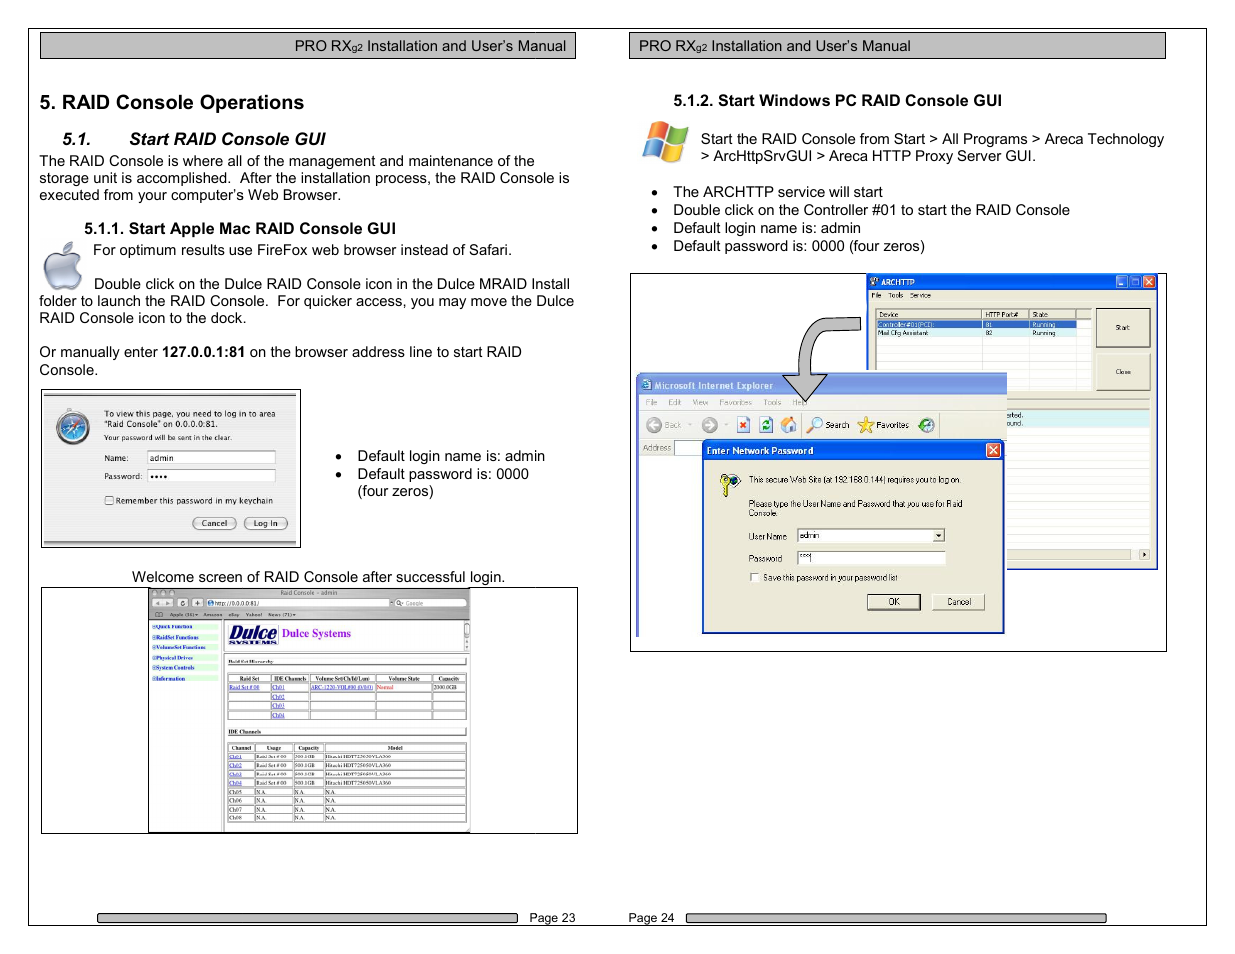This screenshot has width=1235, height=954.
Task: Open the Edit menu in Internet Explorer
Action: click(x=675, y=402)
